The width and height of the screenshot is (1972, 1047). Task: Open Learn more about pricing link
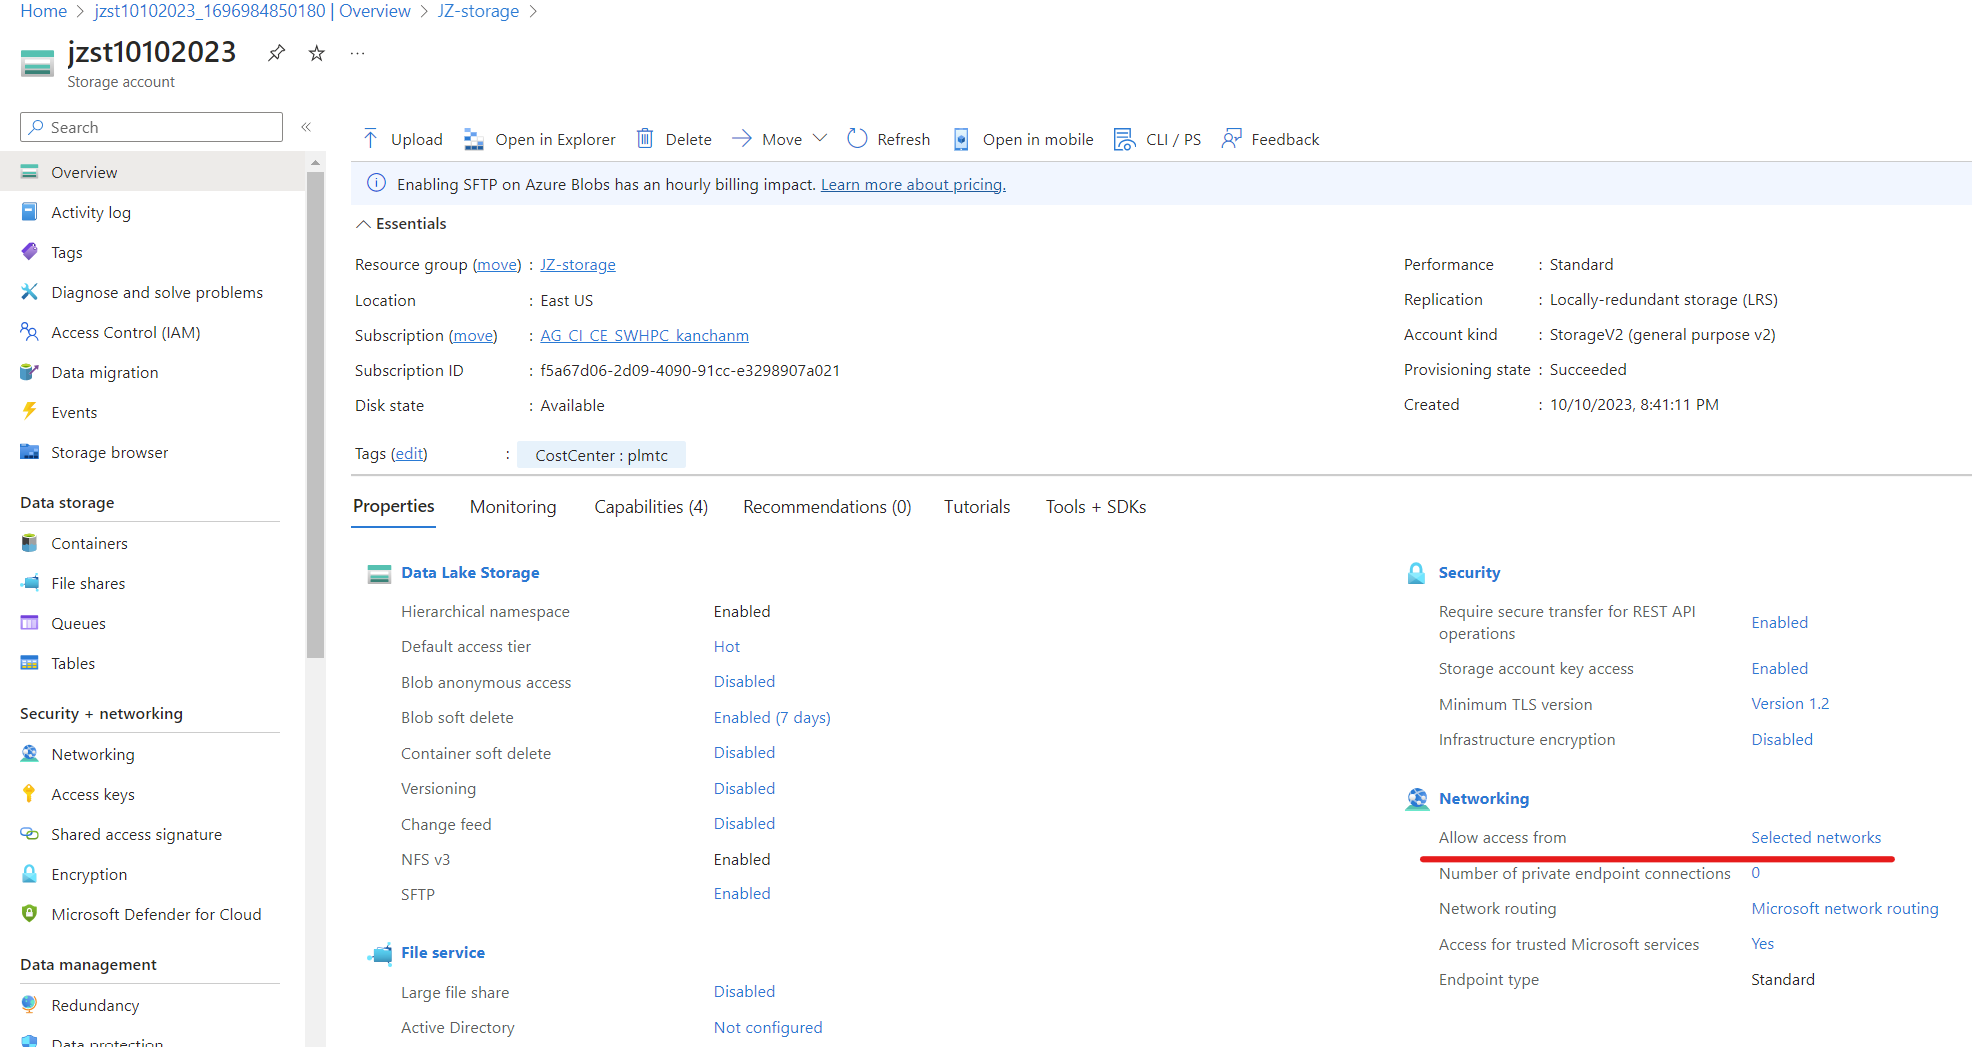click(913, 184)
